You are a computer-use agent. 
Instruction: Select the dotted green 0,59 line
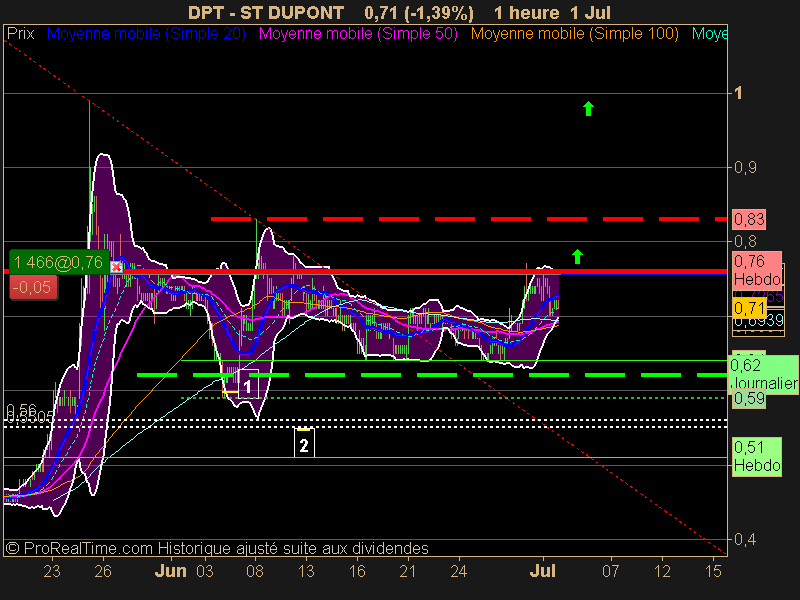454,397
